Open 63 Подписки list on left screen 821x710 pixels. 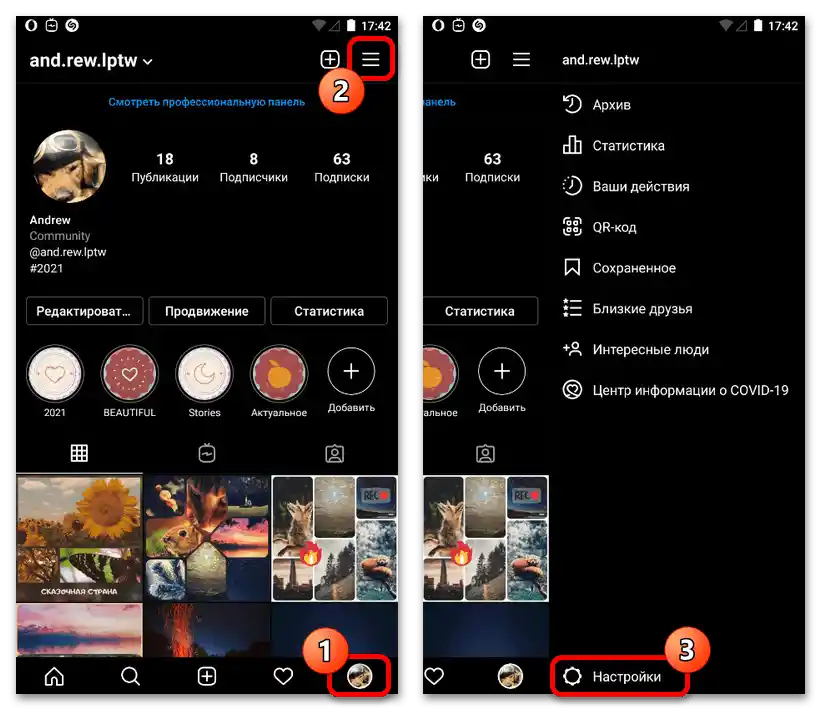[341, 167]
